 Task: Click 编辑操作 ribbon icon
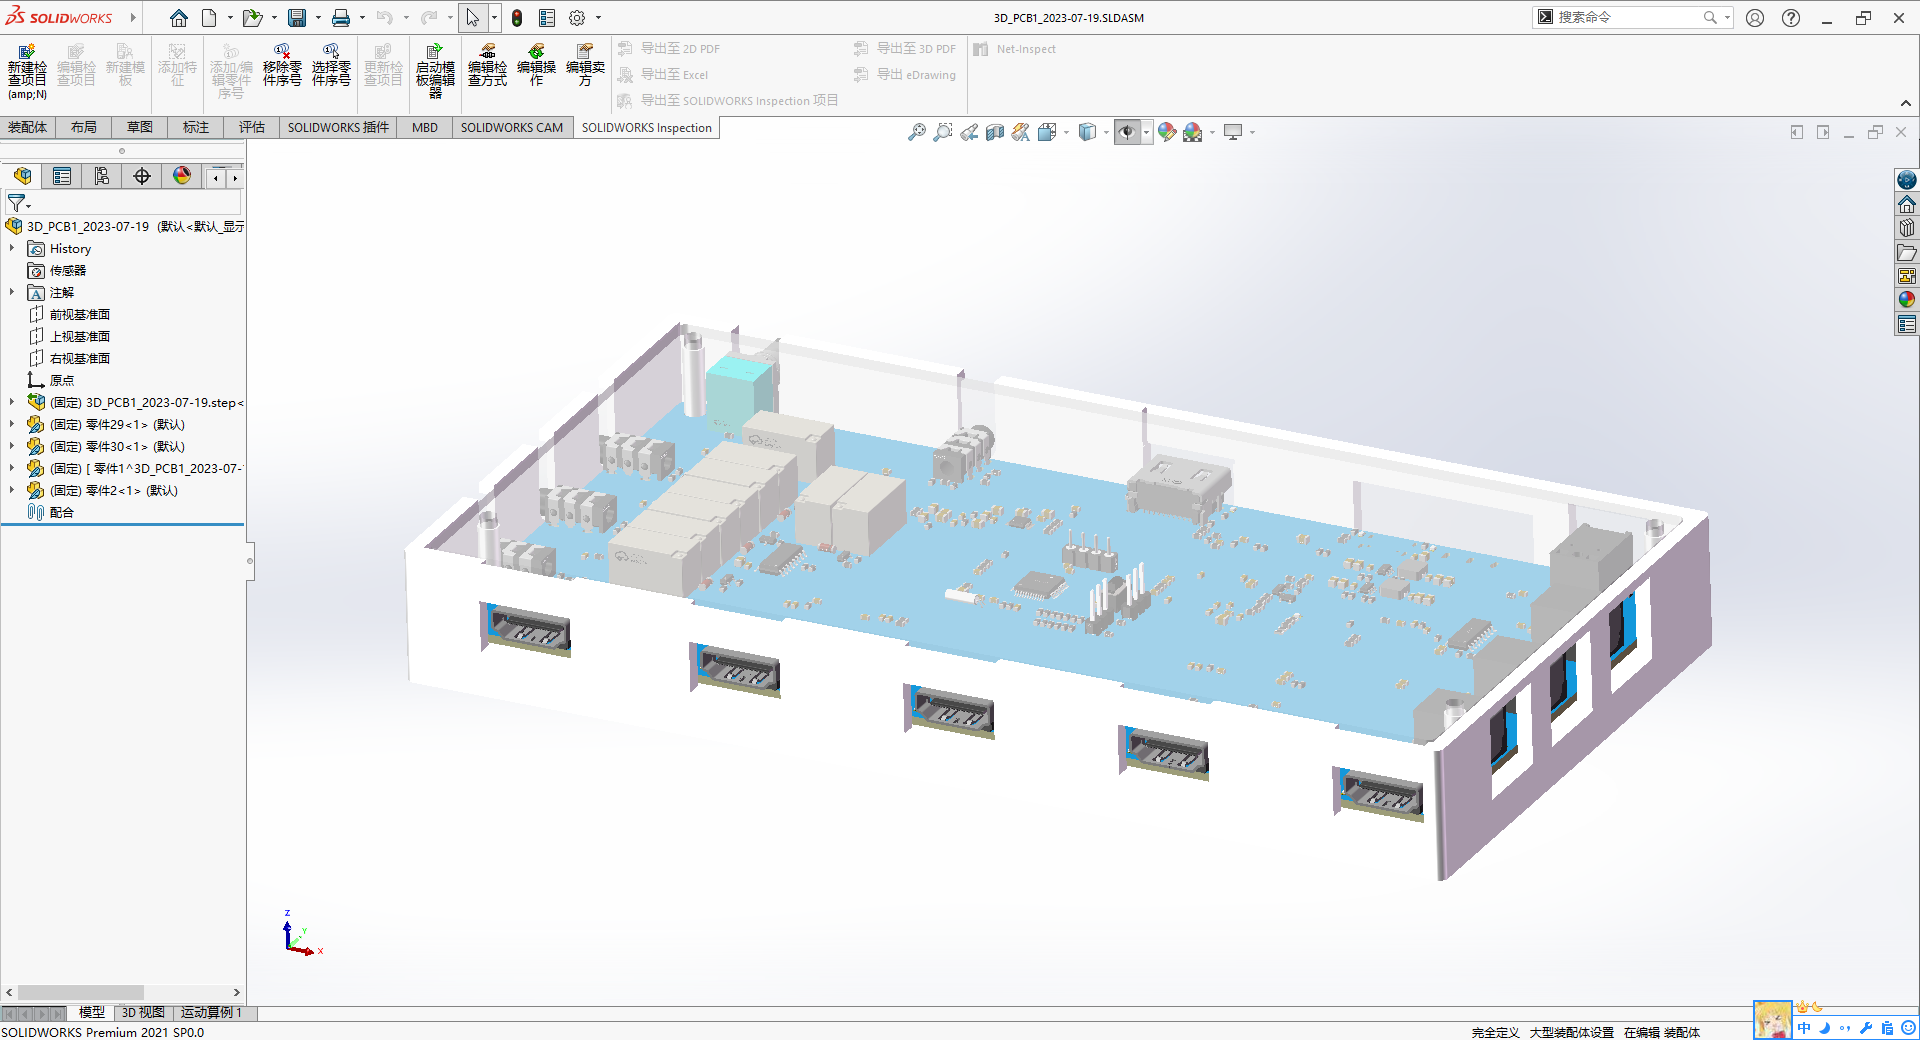pos(536,65)
